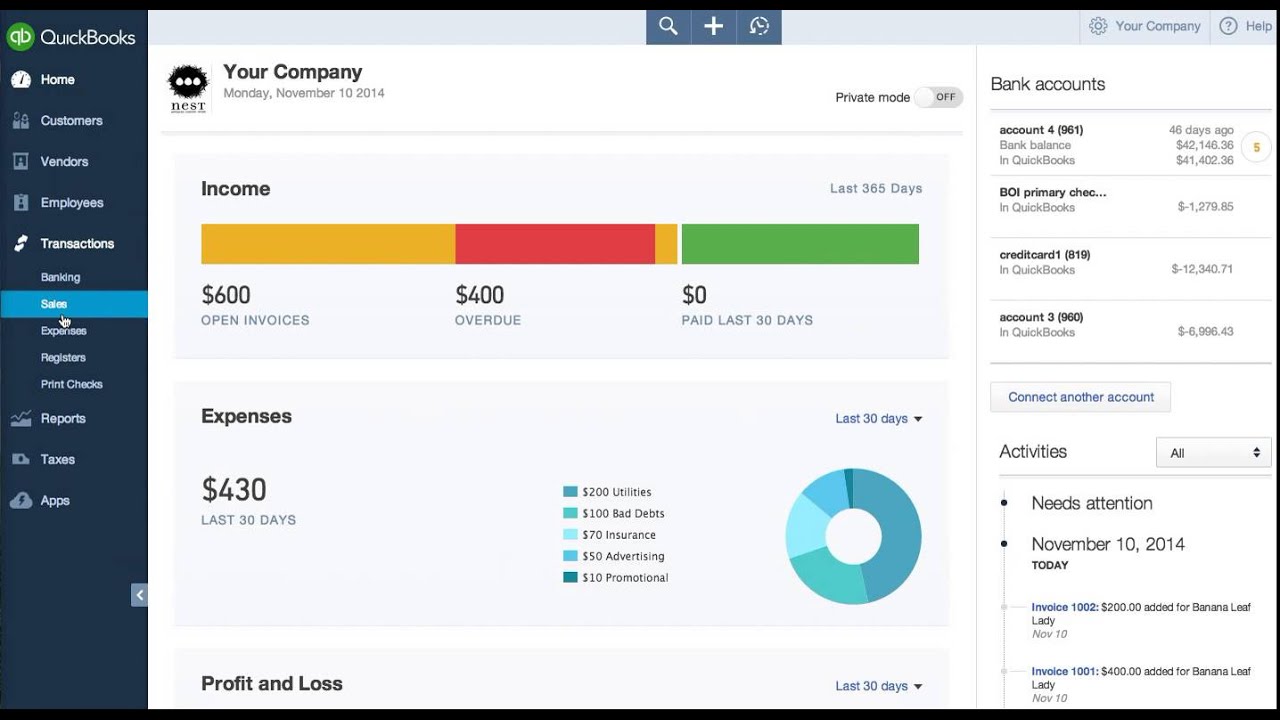Open Invoice 1002 link
1280x720 pixels.
pyautogui.click(x=1065, y=607)
